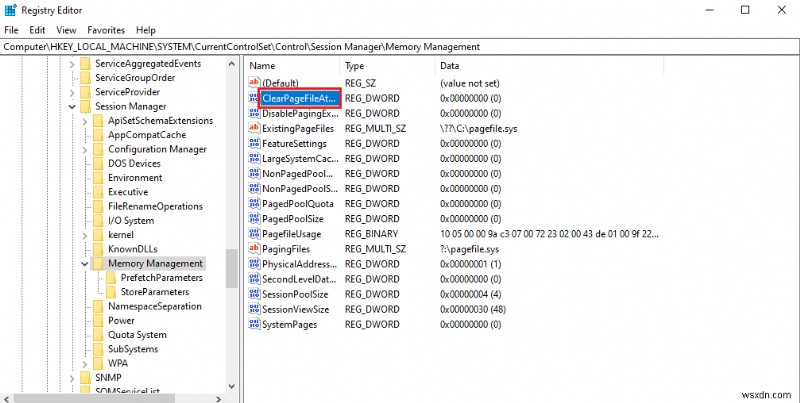Collapse the Session Manager tree node
Viewport: 800px width, 403px height.
tap(72, 107)
